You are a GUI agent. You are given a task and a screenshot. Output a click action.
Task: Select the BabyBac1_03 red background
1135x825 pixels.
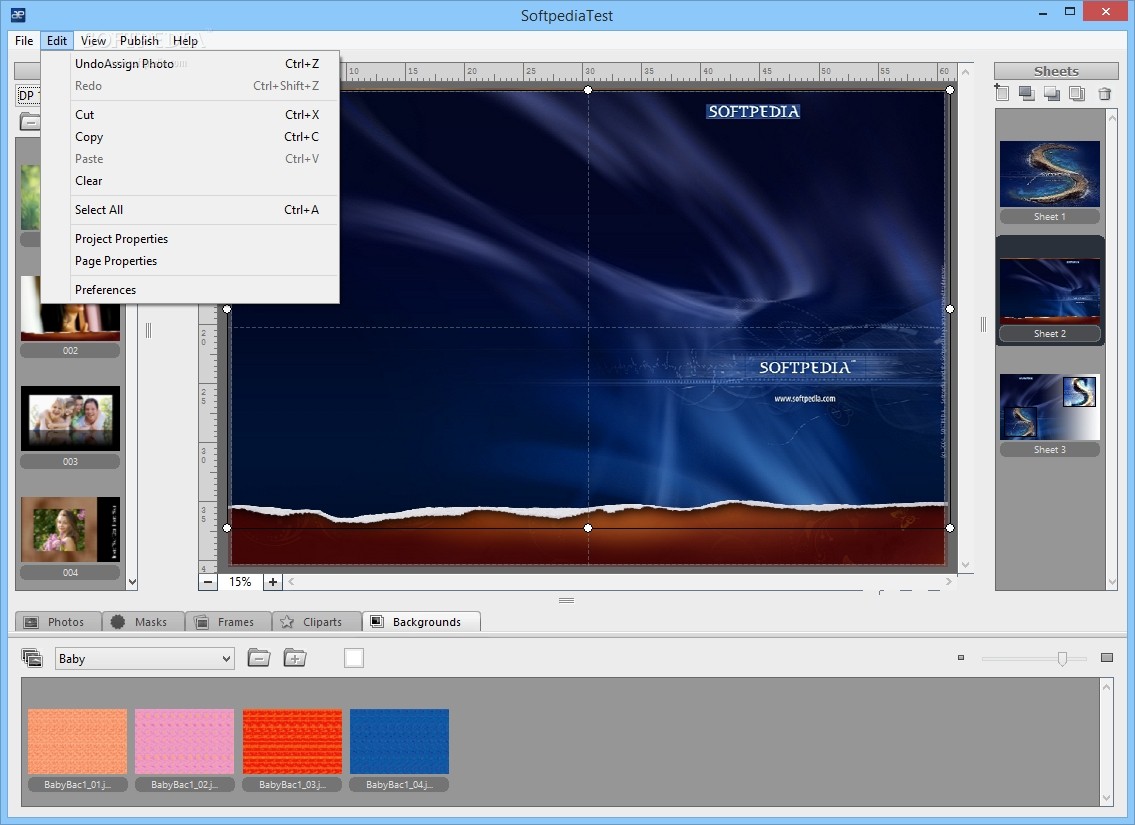tap(292, 742)
